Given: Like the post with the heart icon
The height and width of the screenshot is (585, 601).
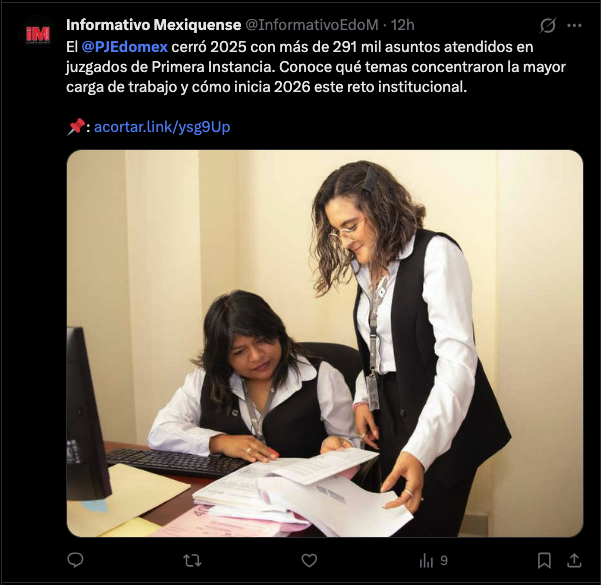Looking at the screenshot, I should pos(309,561).
